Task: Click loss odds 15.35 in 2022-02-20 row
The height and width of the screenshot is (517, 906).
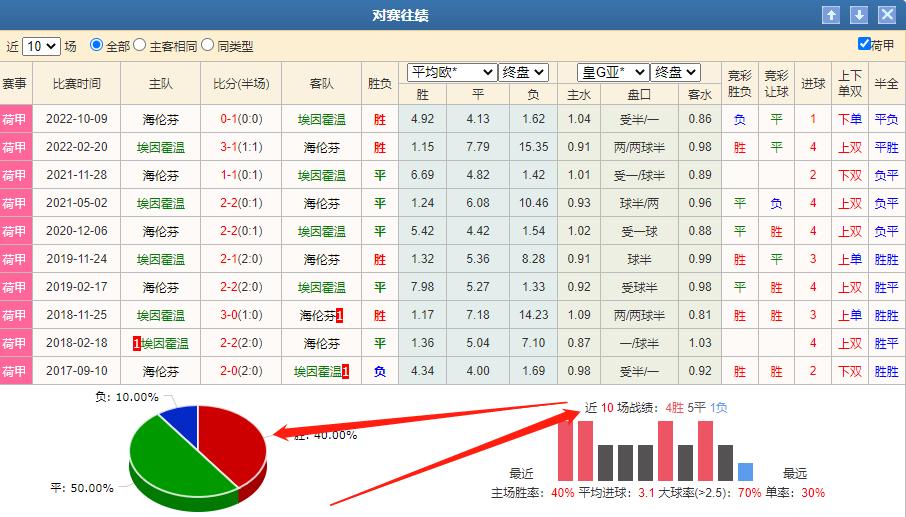Action: click(x=533, y=147)
